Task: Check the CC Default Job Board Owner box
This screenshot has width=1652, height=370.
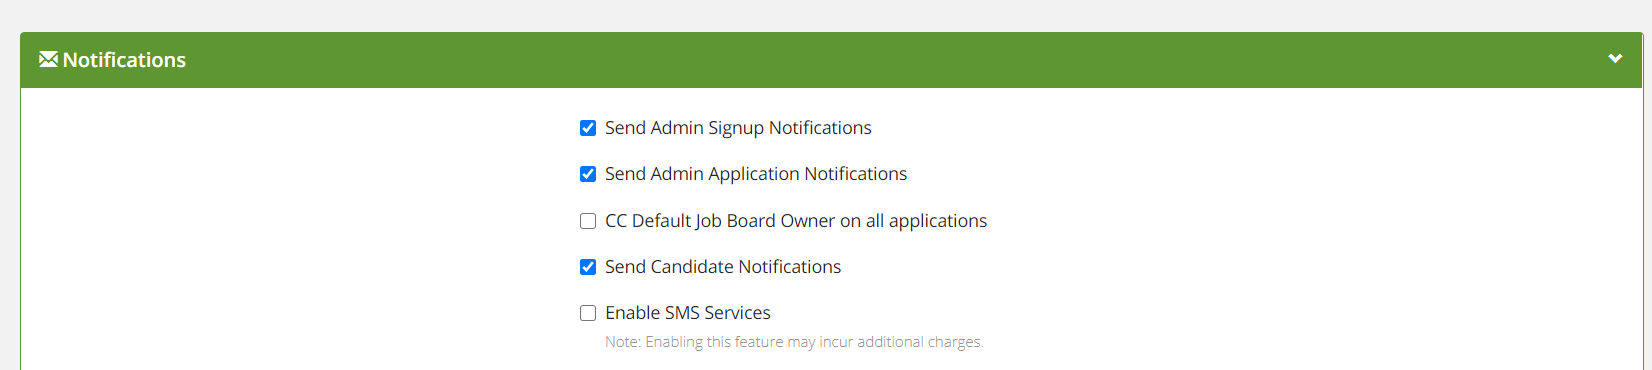Action: pyautogui.click(x=588, y=221)
